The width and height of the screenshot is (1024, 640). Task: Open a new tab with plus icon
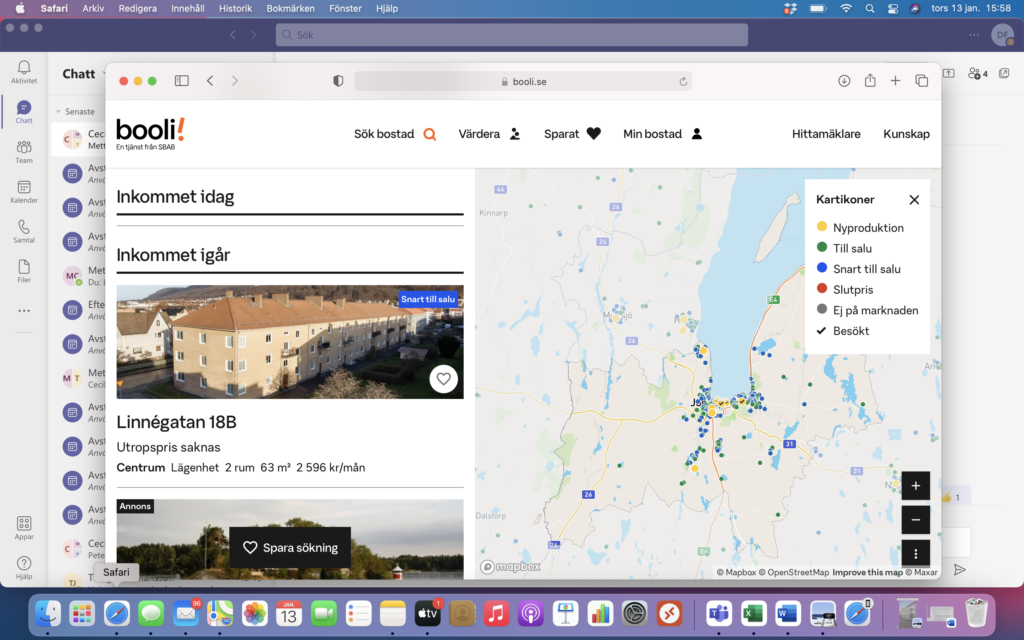click(895, 81)
